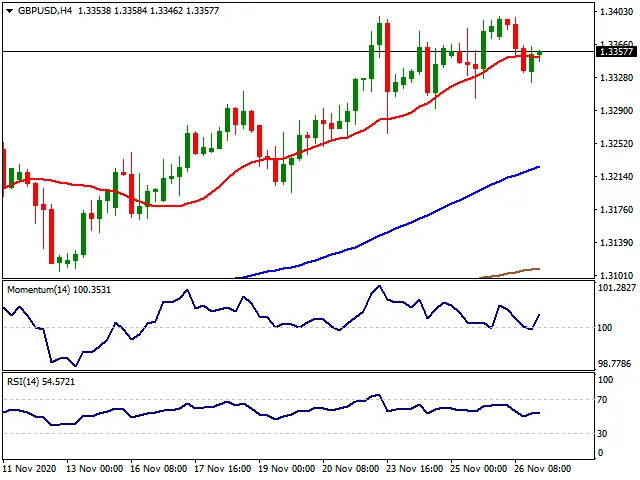
Task: Click the 16 Nov 08:00 time label
Action: [x=159, y=469]
